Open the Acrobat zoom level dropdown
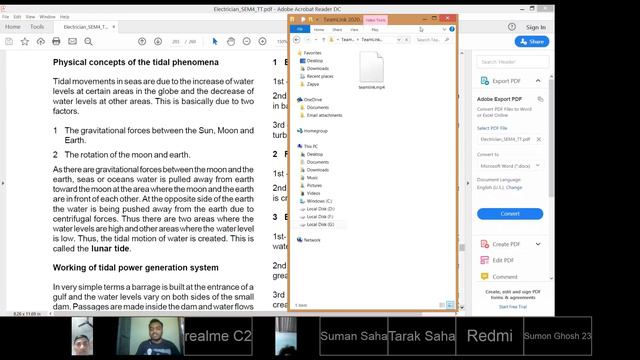The image size is (640, 360). [282, 41]
